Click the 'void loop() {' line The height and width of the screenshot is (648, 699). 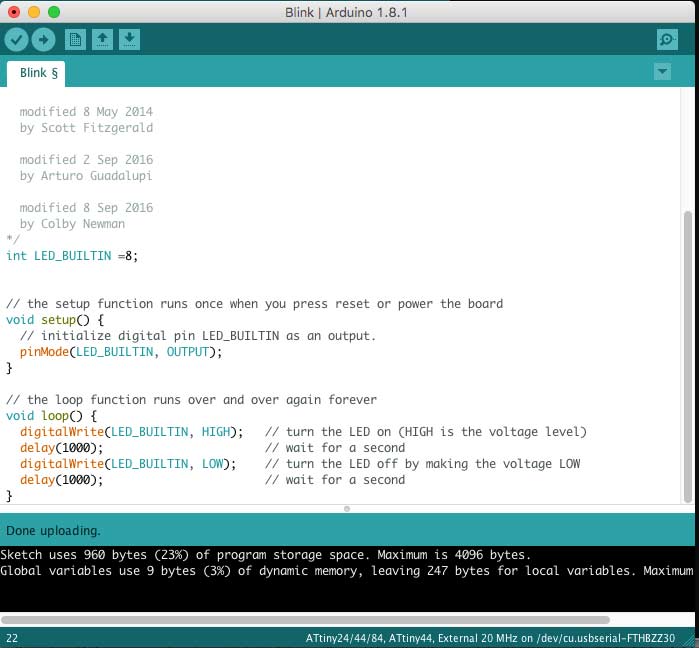tap(51, 416)
